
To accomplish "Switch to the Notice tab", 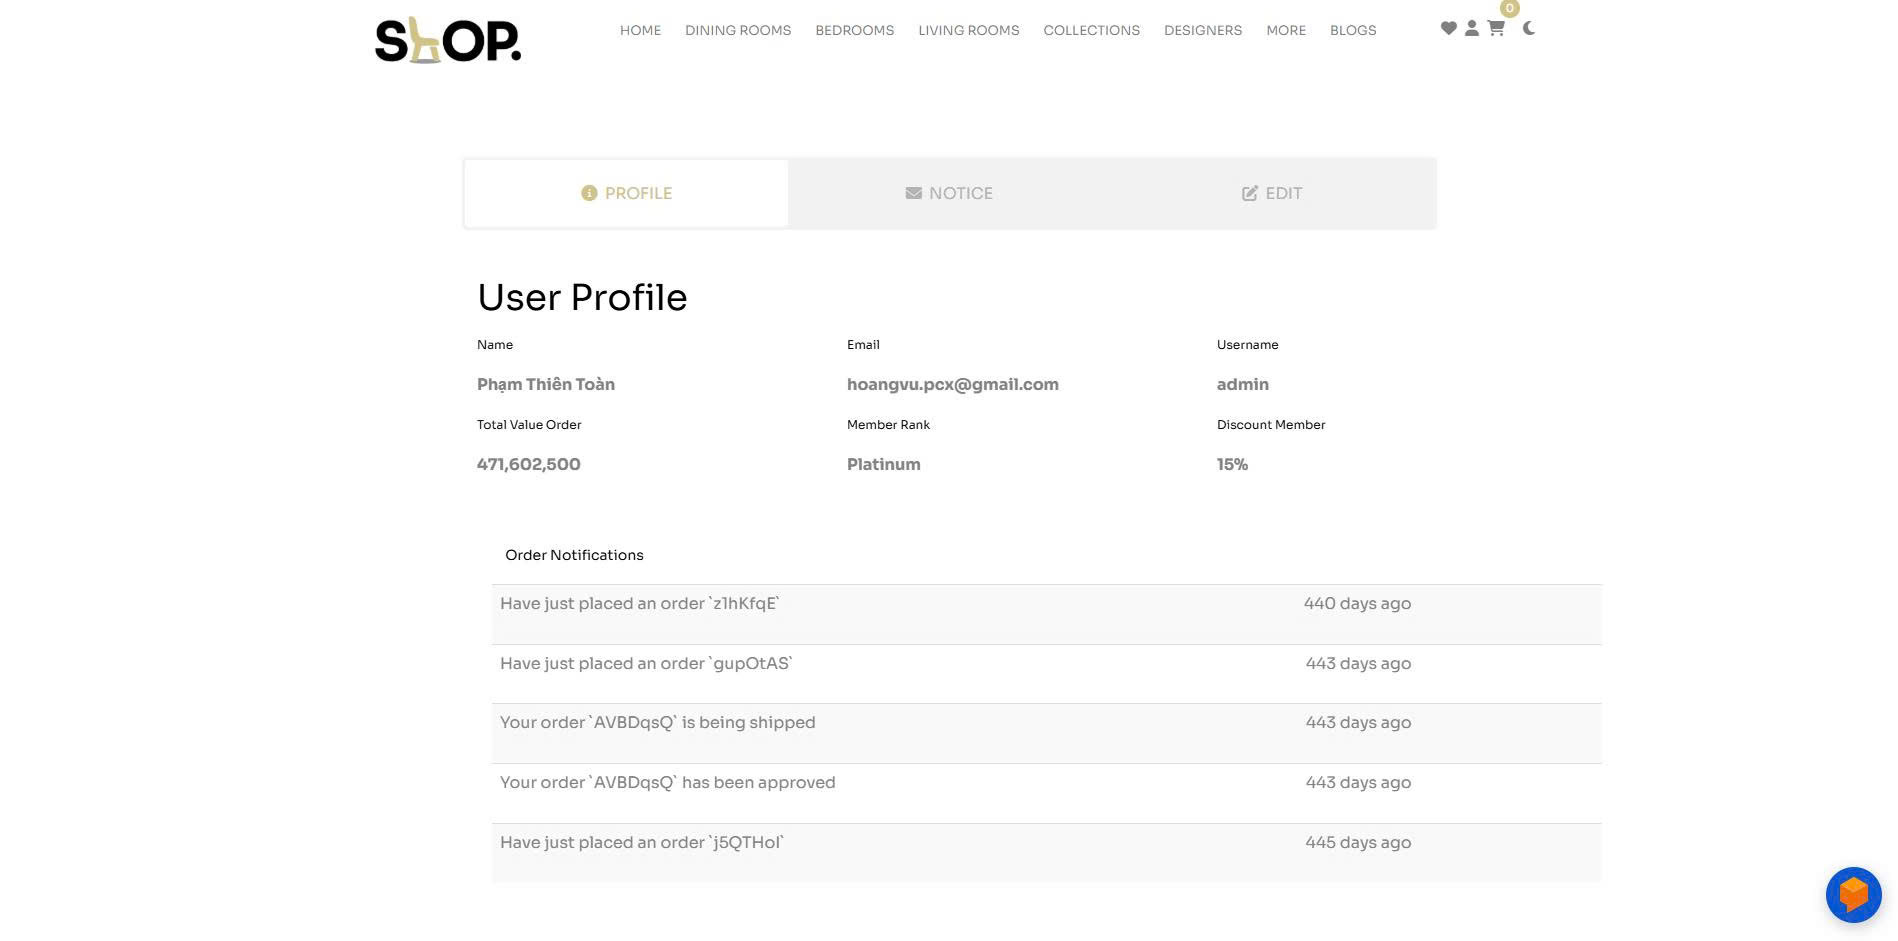I will pos(949,193).
